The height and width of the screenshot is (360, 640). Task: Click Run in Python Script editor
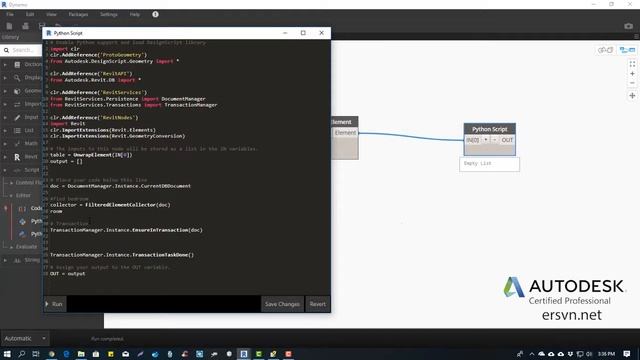[x=54, y=304]
